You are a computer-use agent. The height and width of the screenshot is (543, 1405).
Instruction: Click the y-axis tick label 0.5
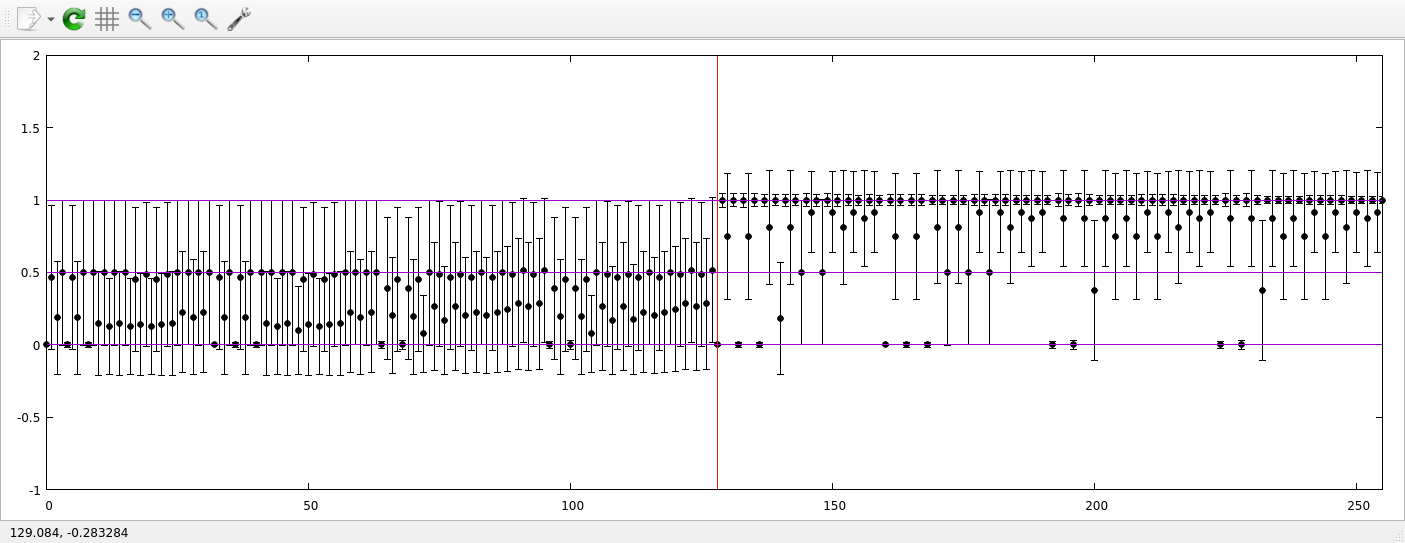[30, 273]
